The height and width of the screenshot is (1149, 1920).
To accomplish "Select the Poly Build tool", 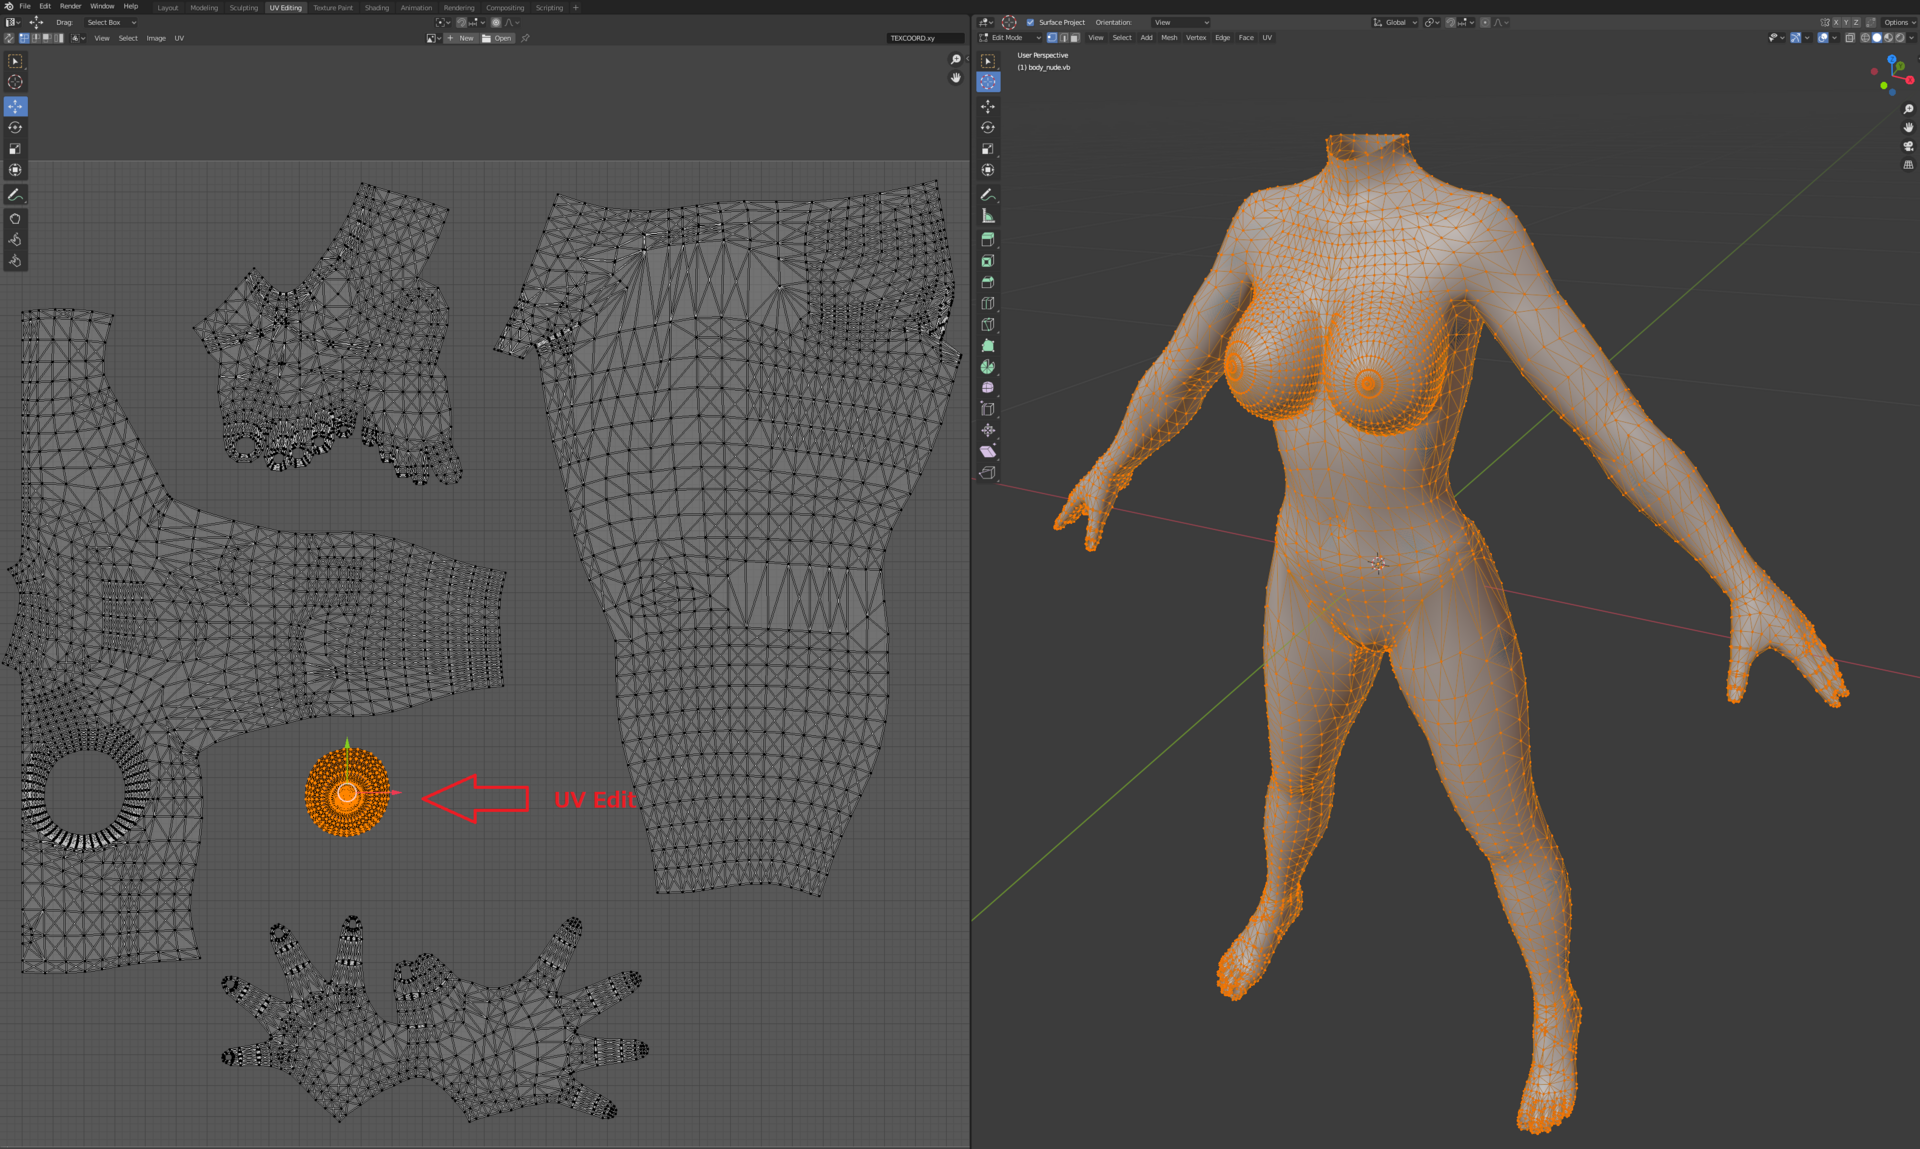I will tap(988, 345).
